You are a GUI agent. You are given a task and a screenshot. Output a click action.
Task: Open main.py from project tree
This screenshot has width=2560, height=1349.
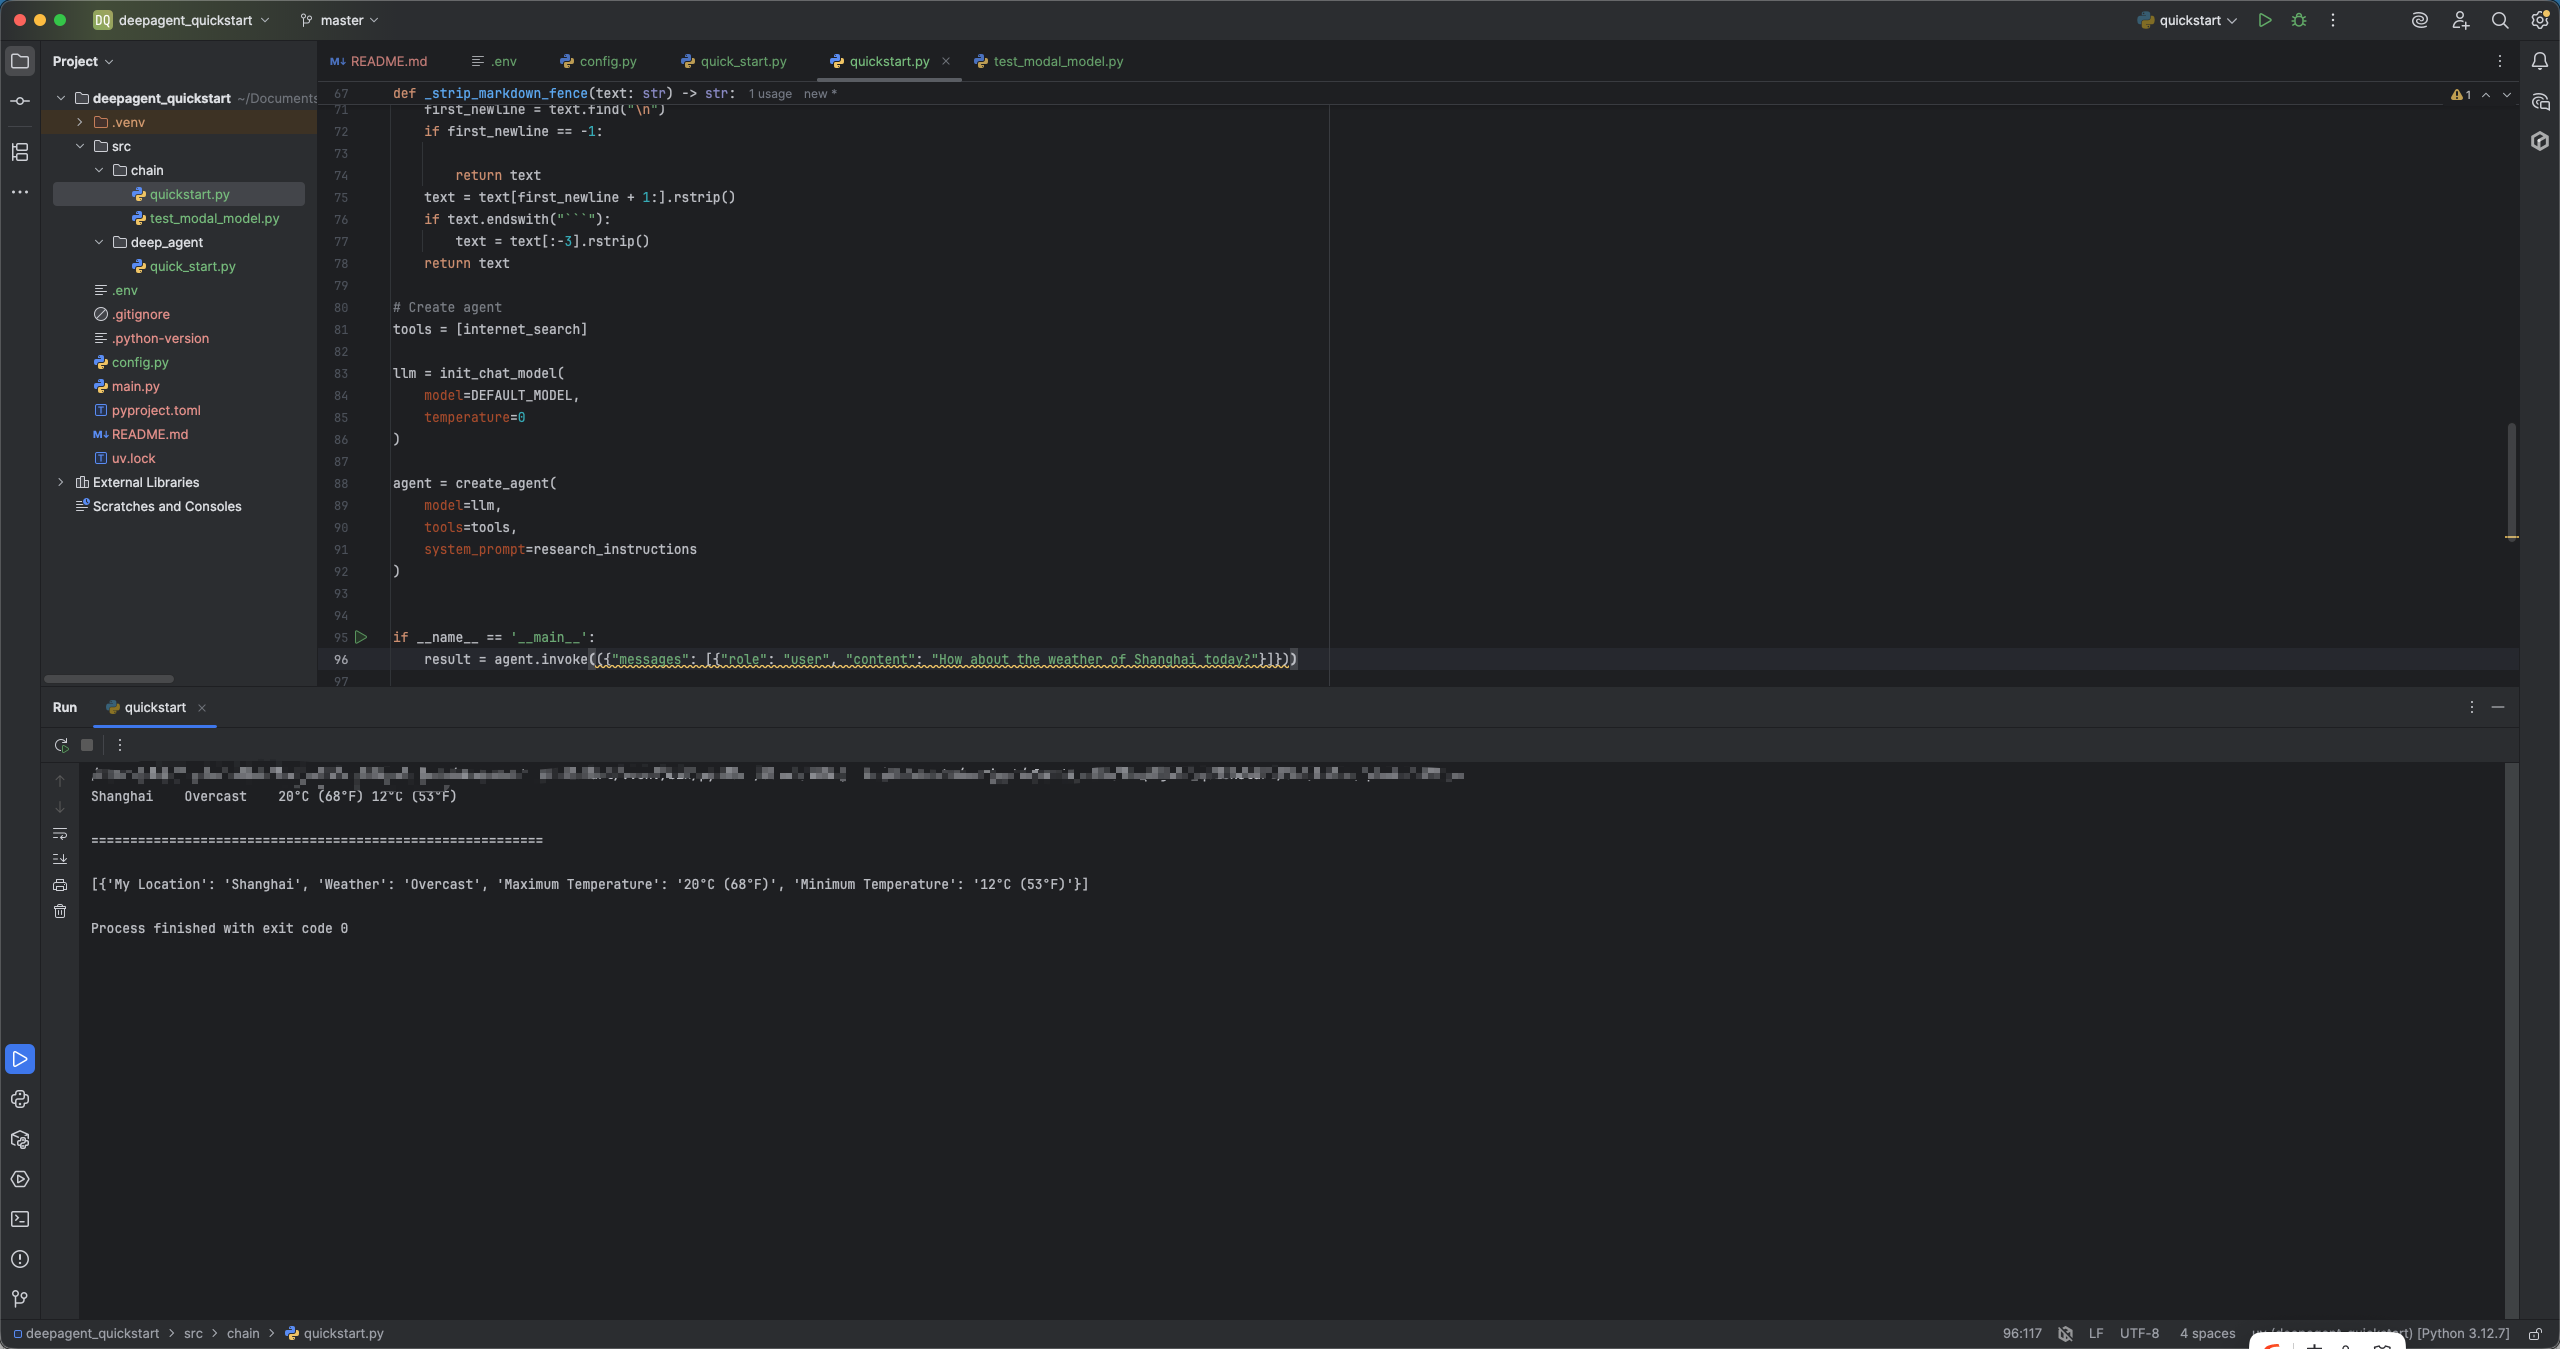(x=135, y=386)
